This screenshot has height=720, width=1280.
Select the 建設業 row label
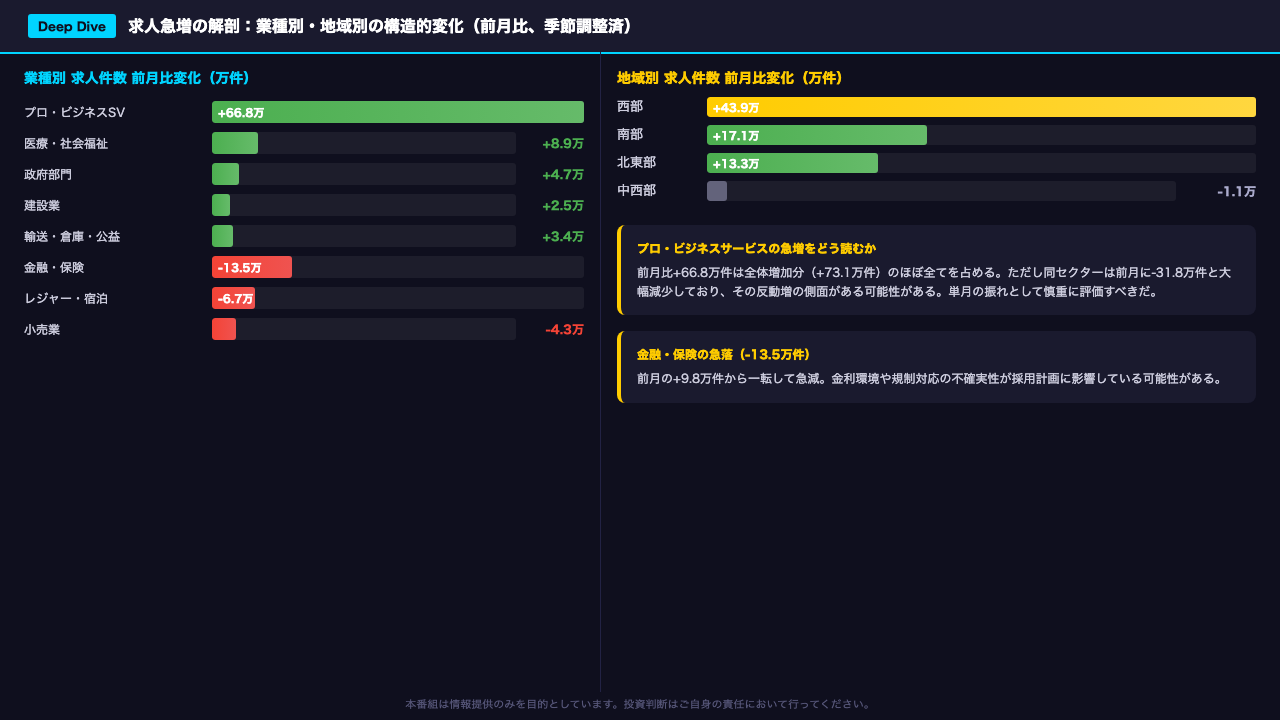[42, 205]
